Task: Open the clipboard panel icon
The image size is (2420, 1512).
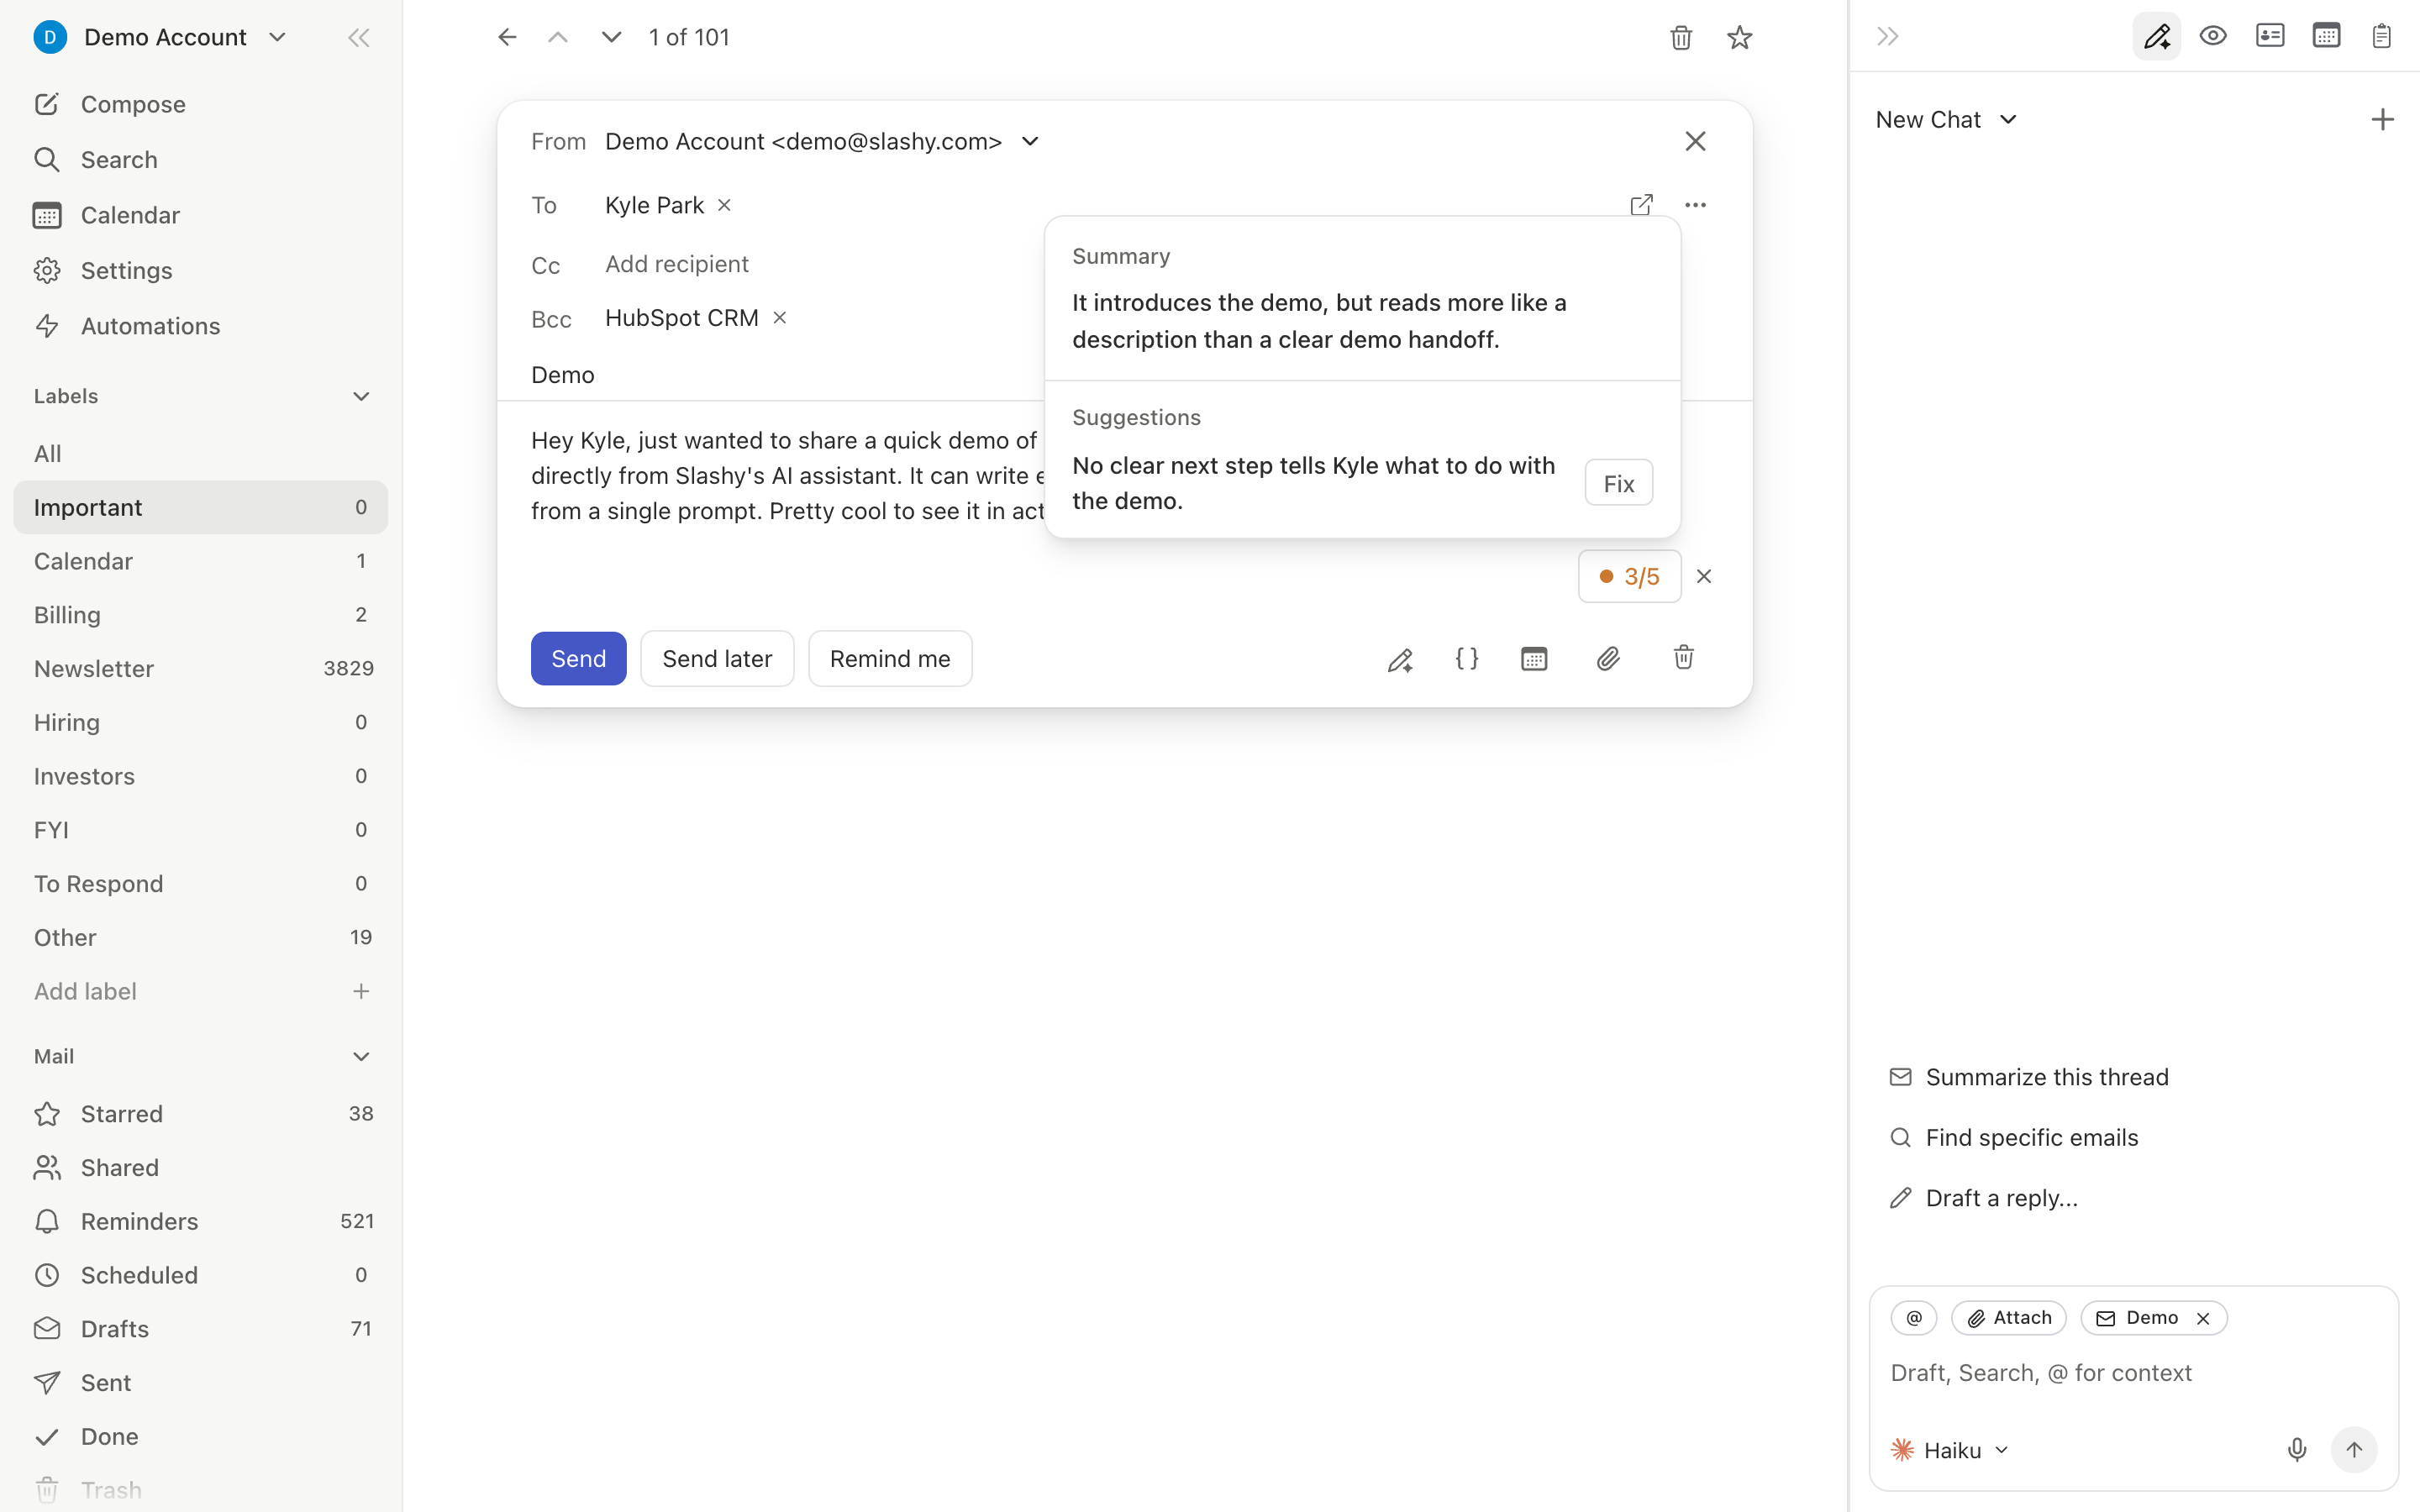Action: pos(2381,37)
